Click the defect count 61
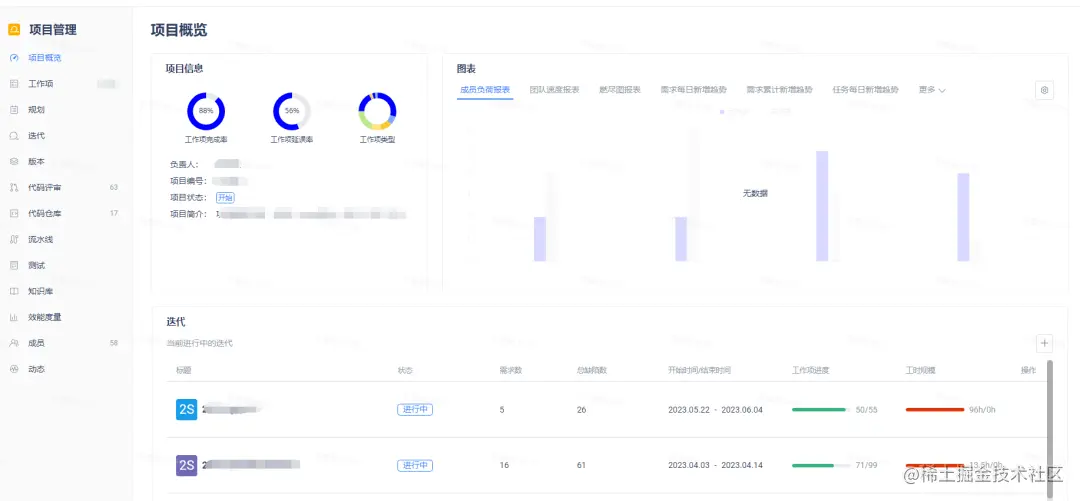Image resolution: width=1080 pixels, height=501 pixels. click(x=581, y=465)
